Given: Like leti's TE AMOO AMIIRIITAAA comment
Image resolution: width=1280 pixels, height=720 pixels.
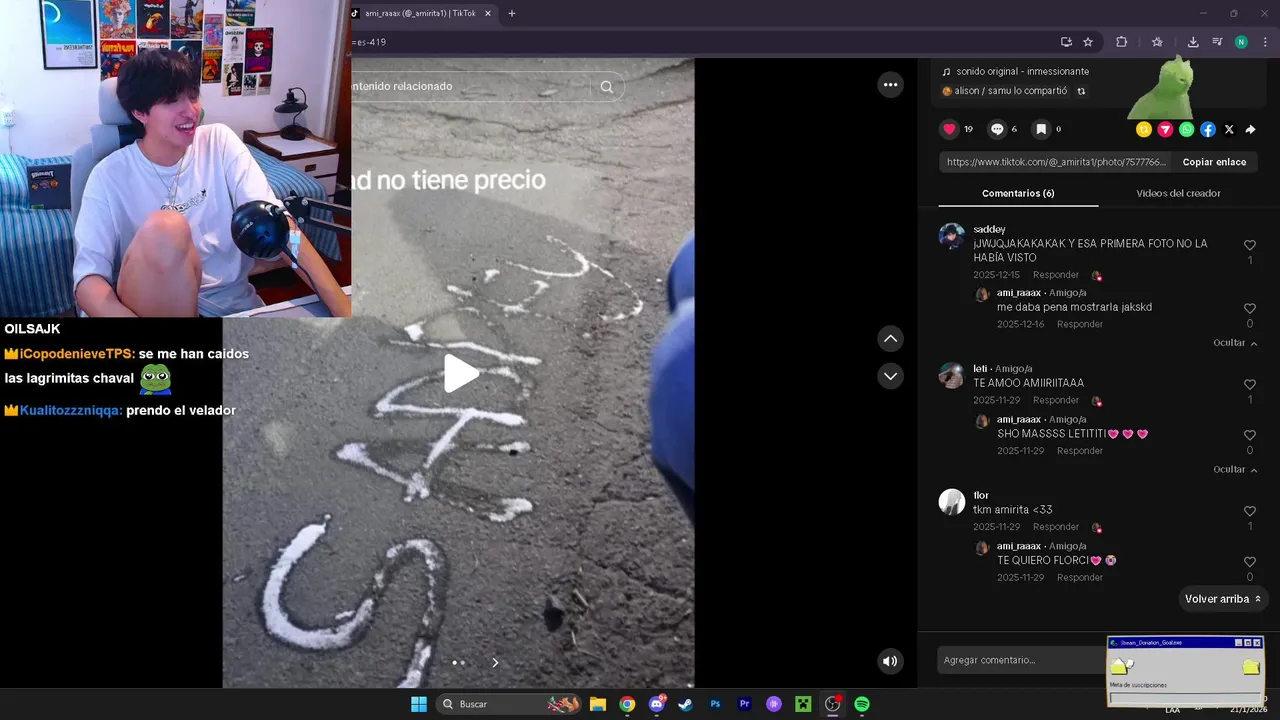Looking at the screenshot, I should click(x=1250, y=385).
